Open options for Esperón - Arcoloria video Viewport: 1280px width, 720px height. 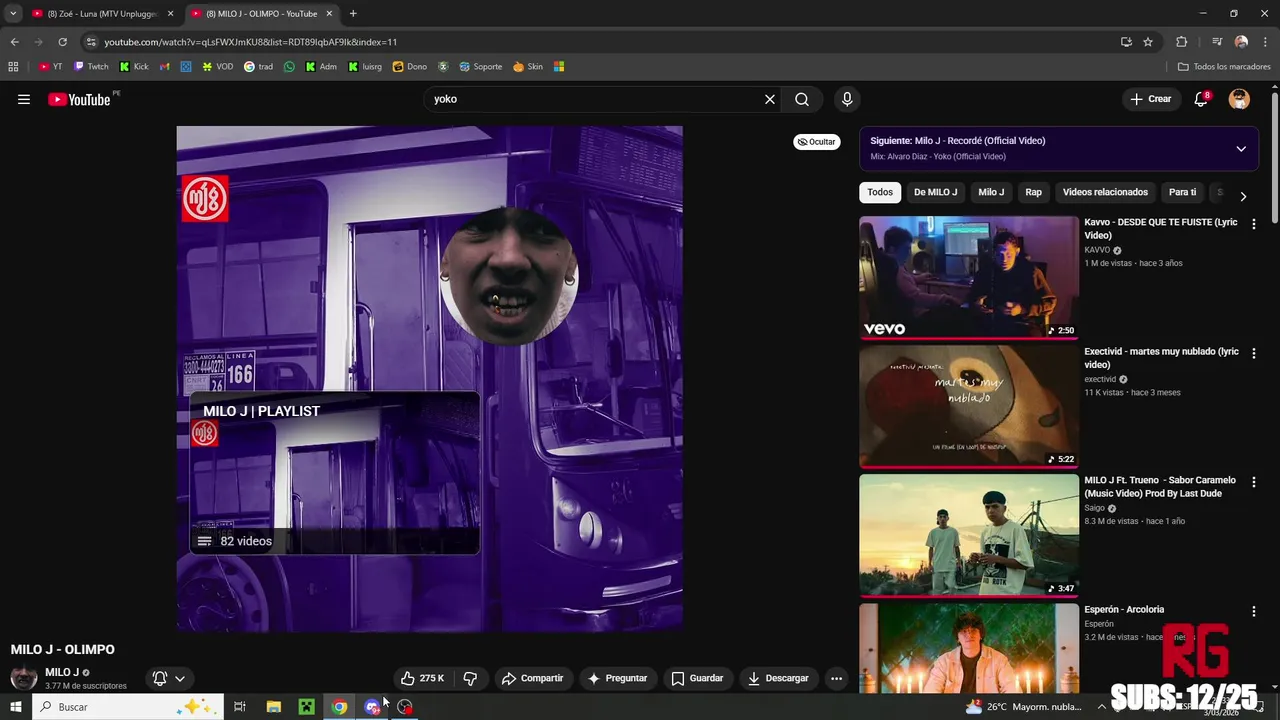click(1253, 611)
